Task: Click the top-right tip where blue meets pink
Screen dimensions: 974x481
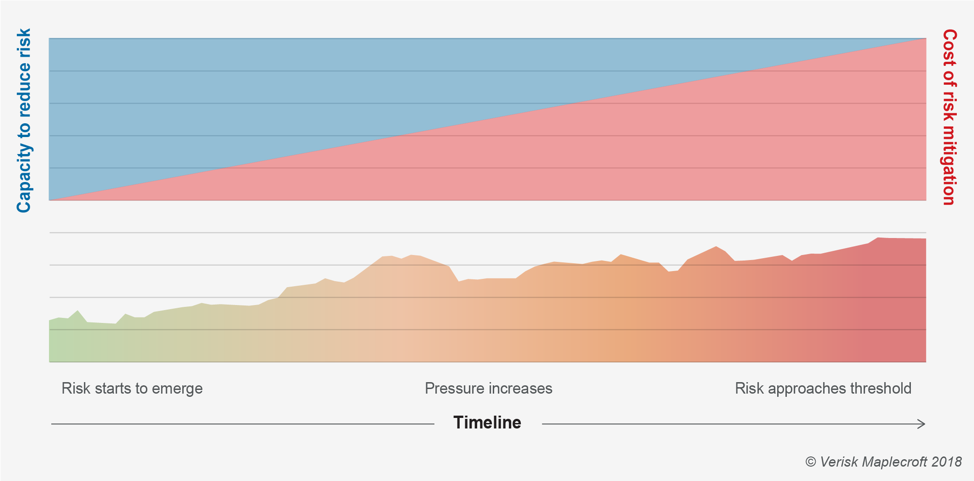Action: (x=922, y=40)
